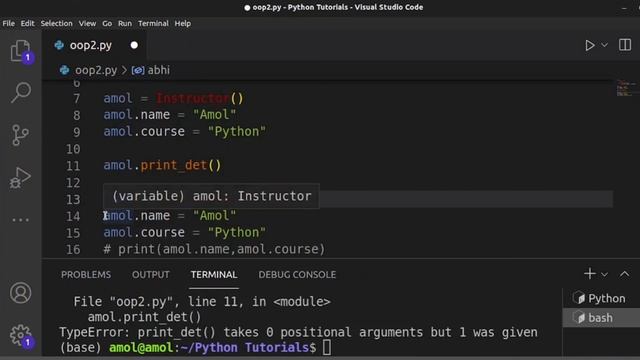Click the unsaved dot on oop2.py tab
The image size is (640, 360).
134,45
